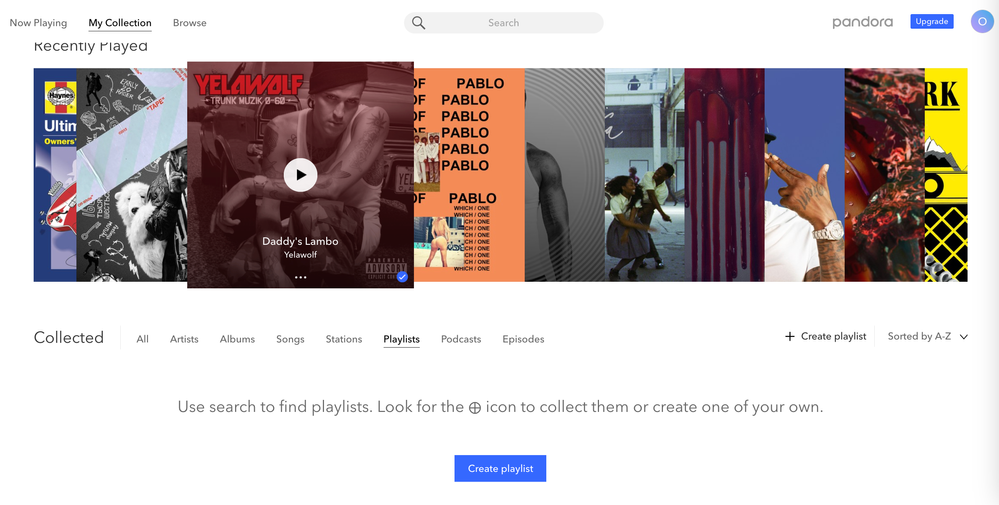This screenshot has width=999, height=505.
Task: Select the yellow album cover on far right
Action: (x=946, y=175)
